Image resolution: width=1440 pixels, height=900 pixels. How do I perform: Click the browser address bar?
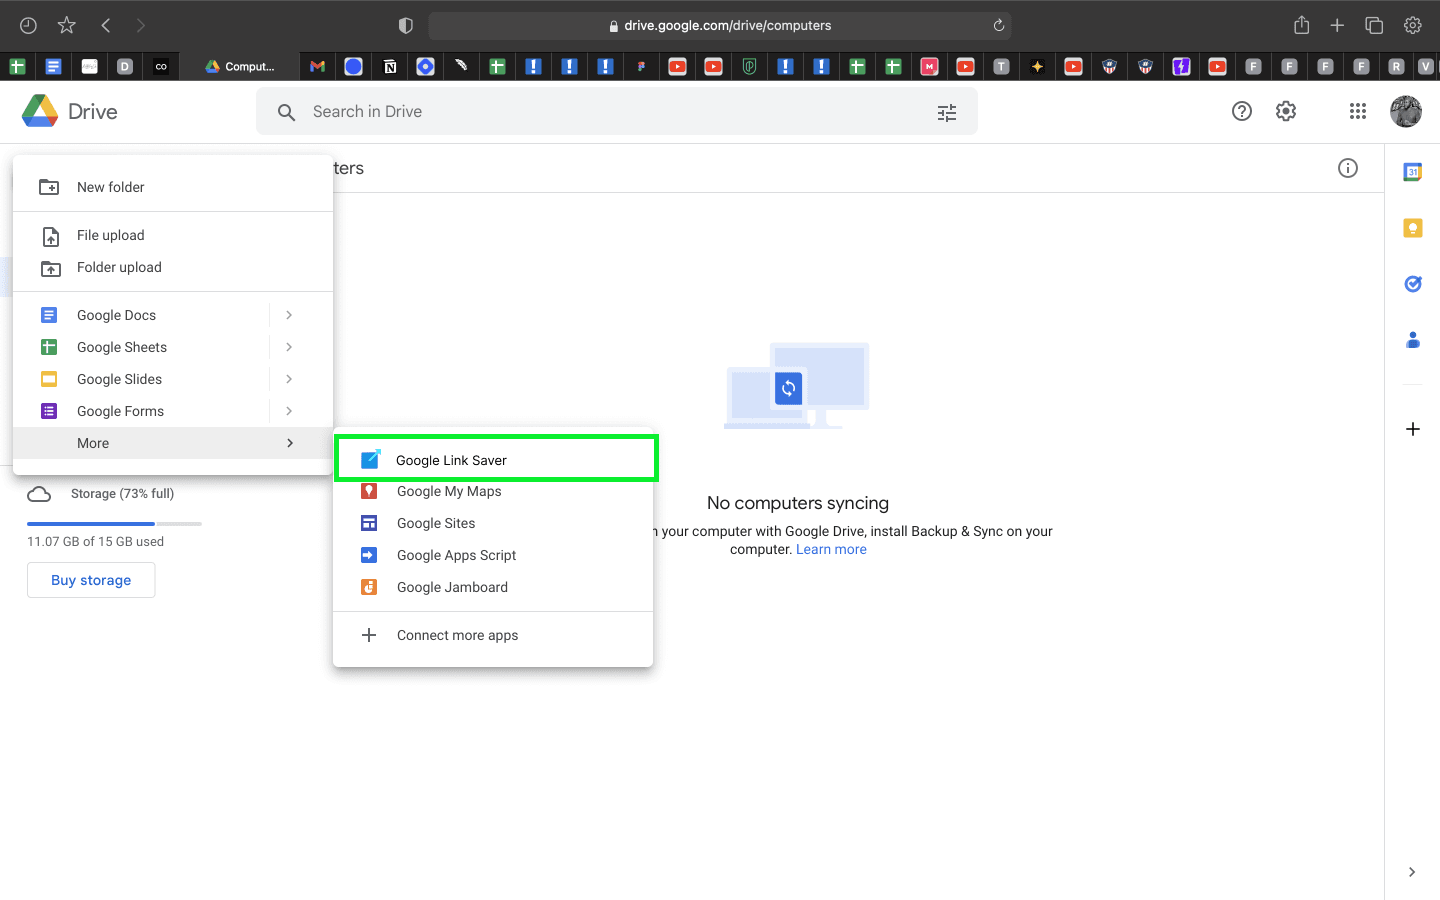point(720,26)
